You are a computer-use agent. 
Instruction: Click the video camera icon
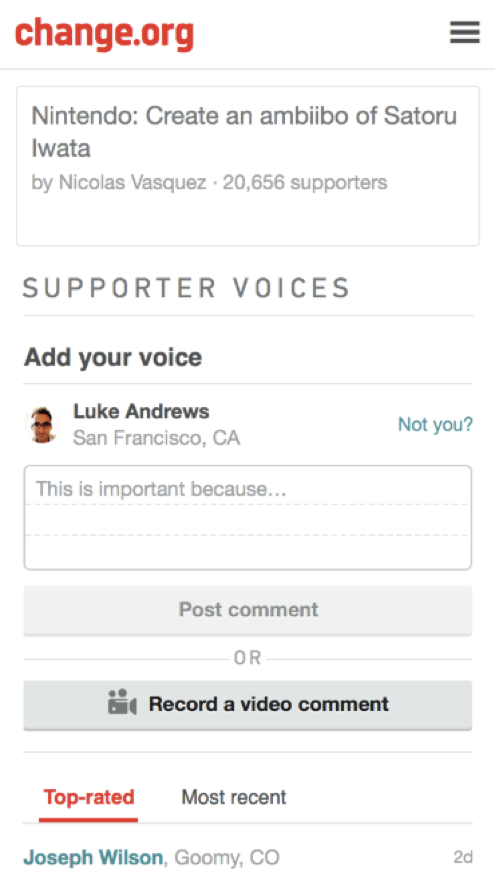[122, 703]
